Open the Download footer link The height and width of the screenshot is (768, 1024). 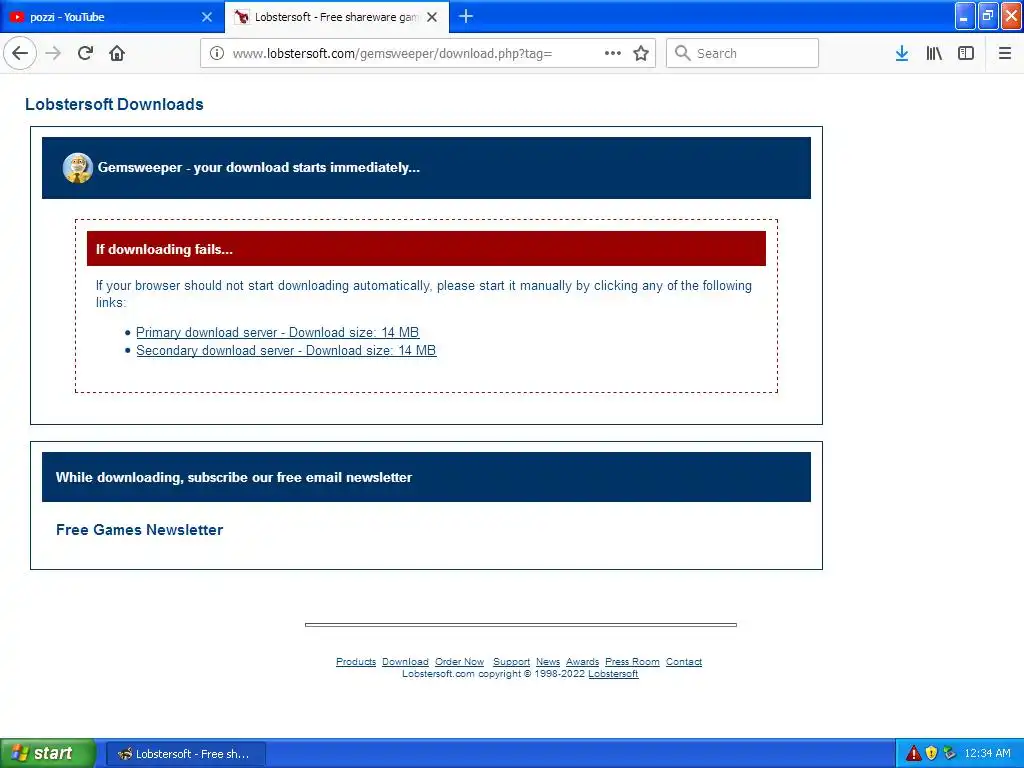click(406, 662)
